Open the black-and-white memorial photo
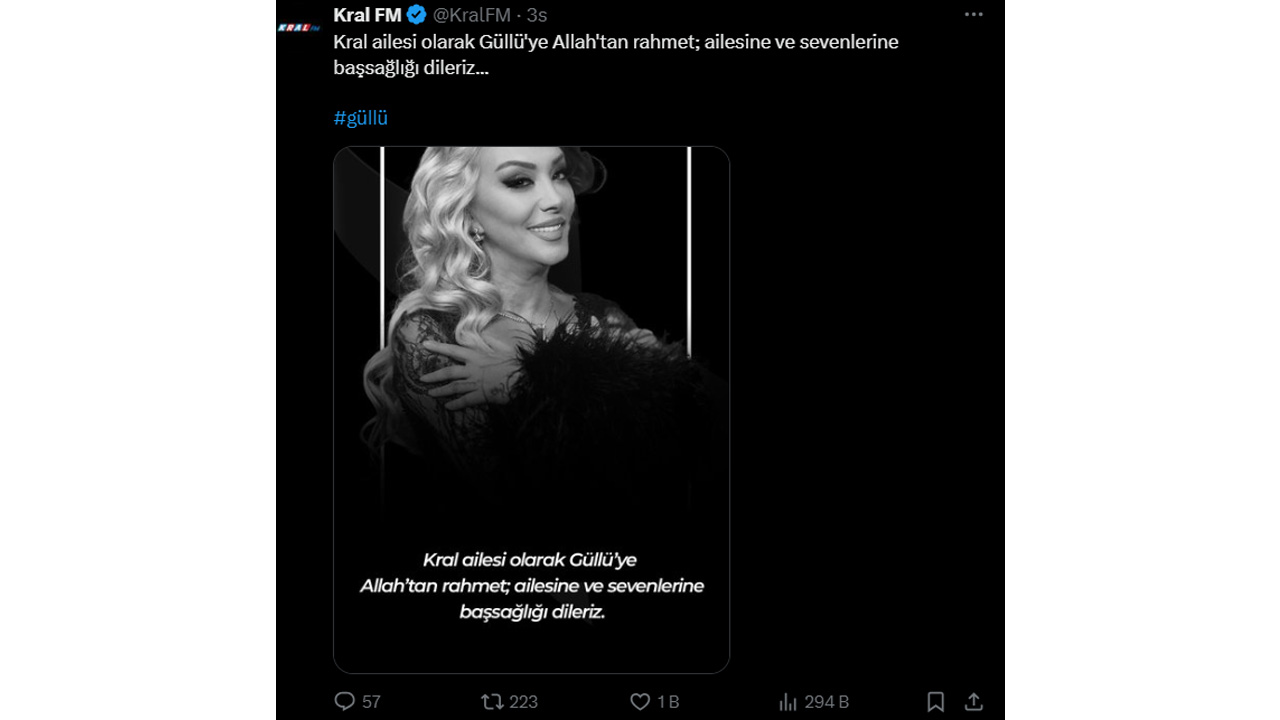Screen dimensions: 1280x720 (531, 330)
